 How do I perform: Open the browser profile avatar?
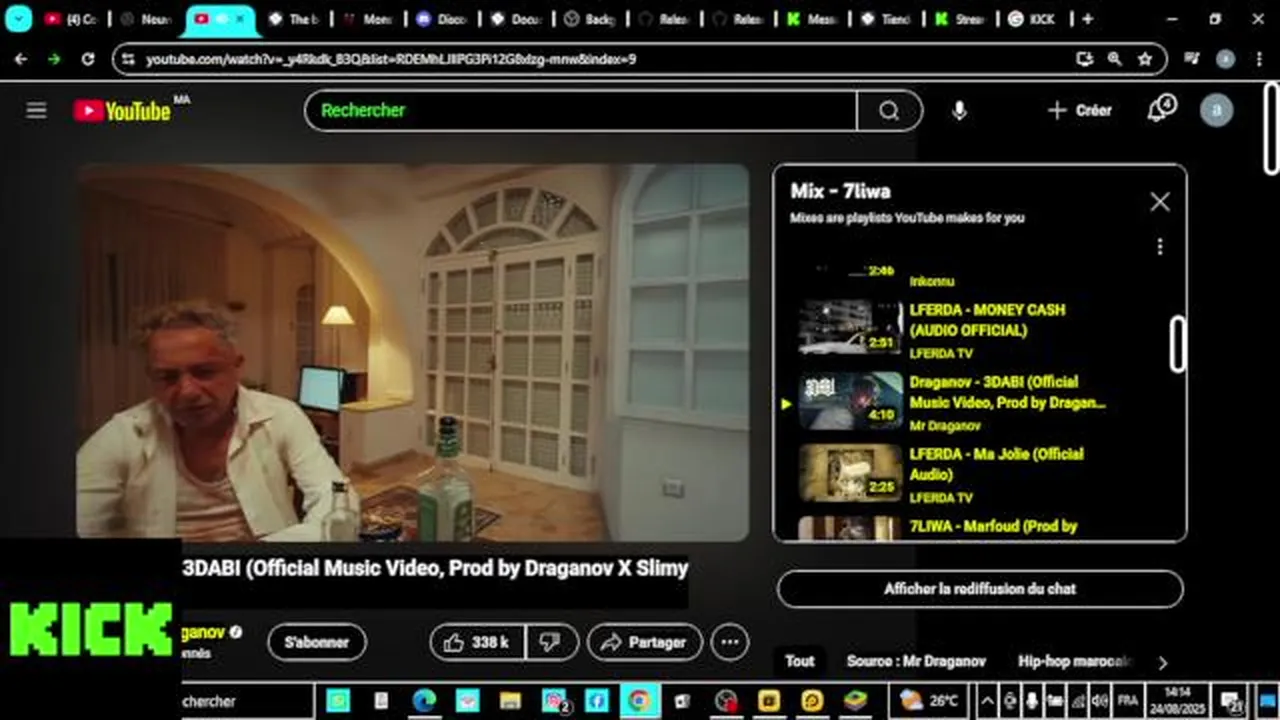point(1225,59)
